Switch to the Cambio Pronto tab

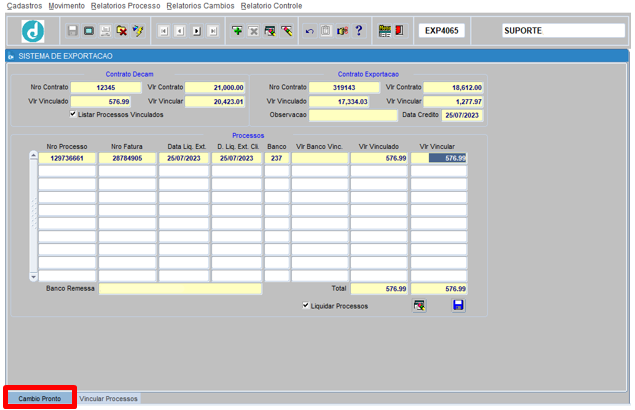click(x=40, y=399)
